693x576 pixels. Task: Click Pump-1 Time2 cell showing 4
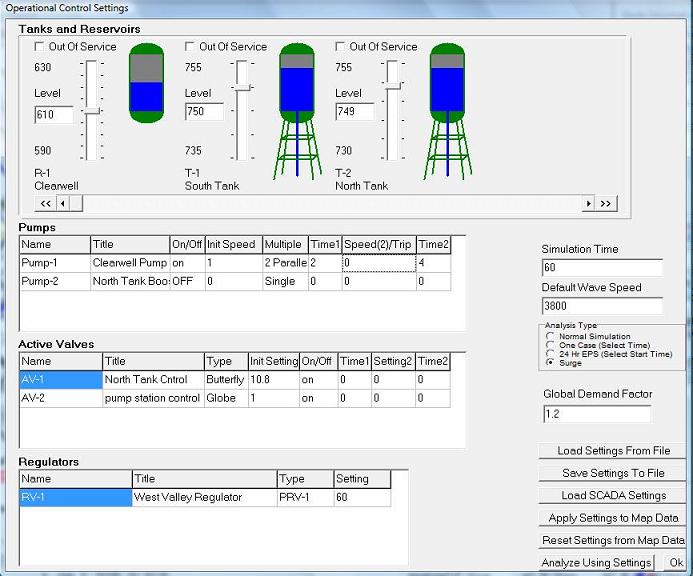[x=434, y=263]
